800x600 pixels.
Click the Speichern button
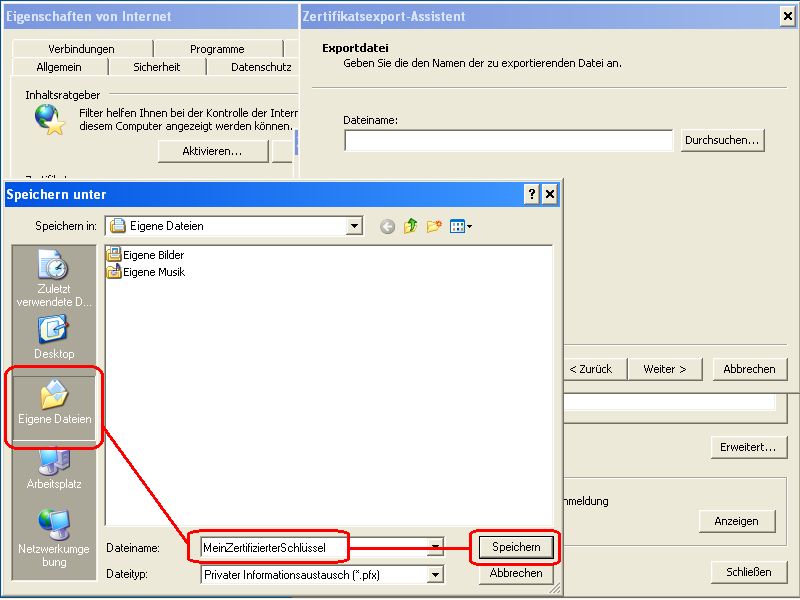pyautogui.click(x=514, y=547)
